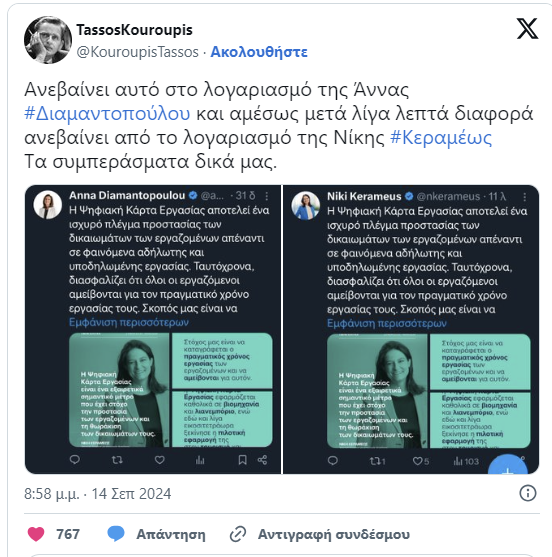Open three-dot menu on Niki Kerameus post

click(x=525, y=197)
